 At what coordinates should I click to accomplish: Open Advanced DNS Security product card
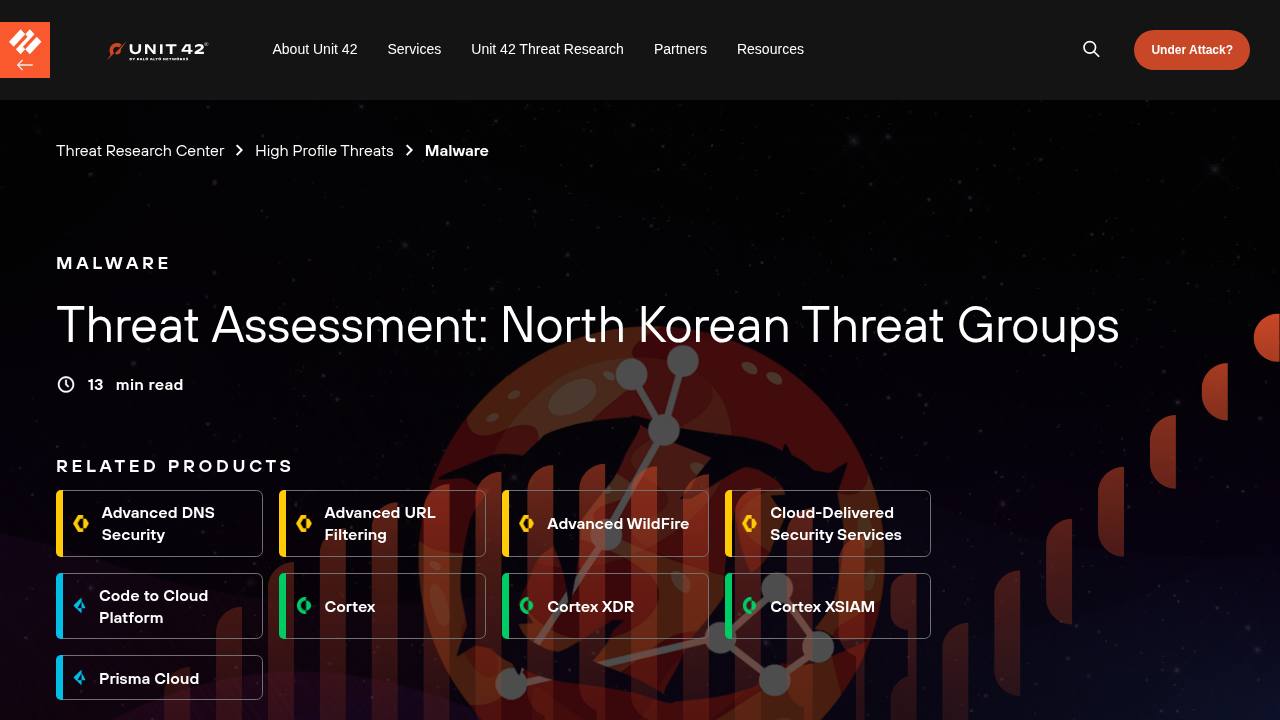159,523
